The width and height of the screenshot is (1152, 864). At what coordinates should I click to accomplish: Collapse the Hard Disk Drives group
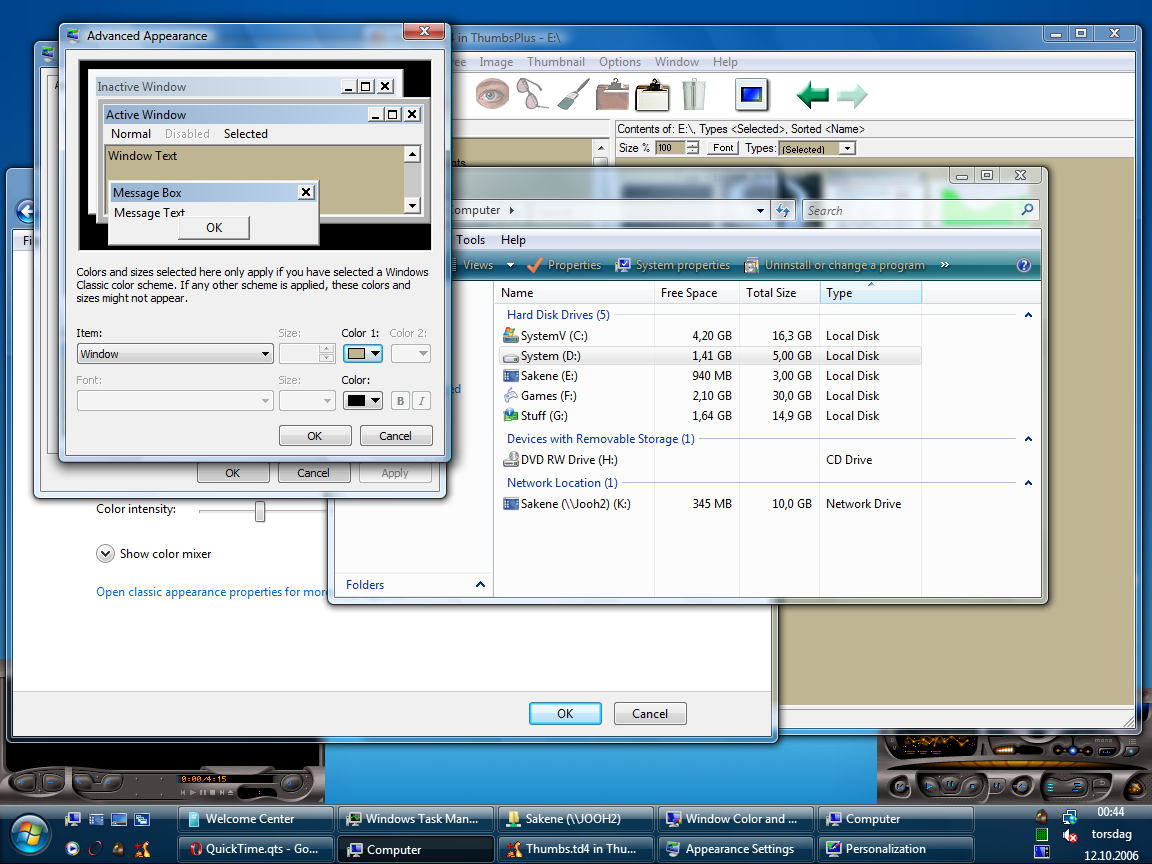tap(1028, 315)
